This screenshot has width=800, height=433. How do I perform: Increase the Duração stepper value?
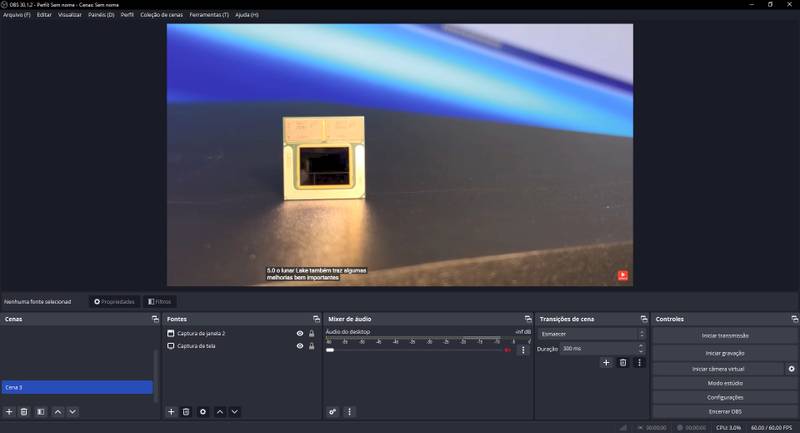pyautogui.click(x=641, y=346)
